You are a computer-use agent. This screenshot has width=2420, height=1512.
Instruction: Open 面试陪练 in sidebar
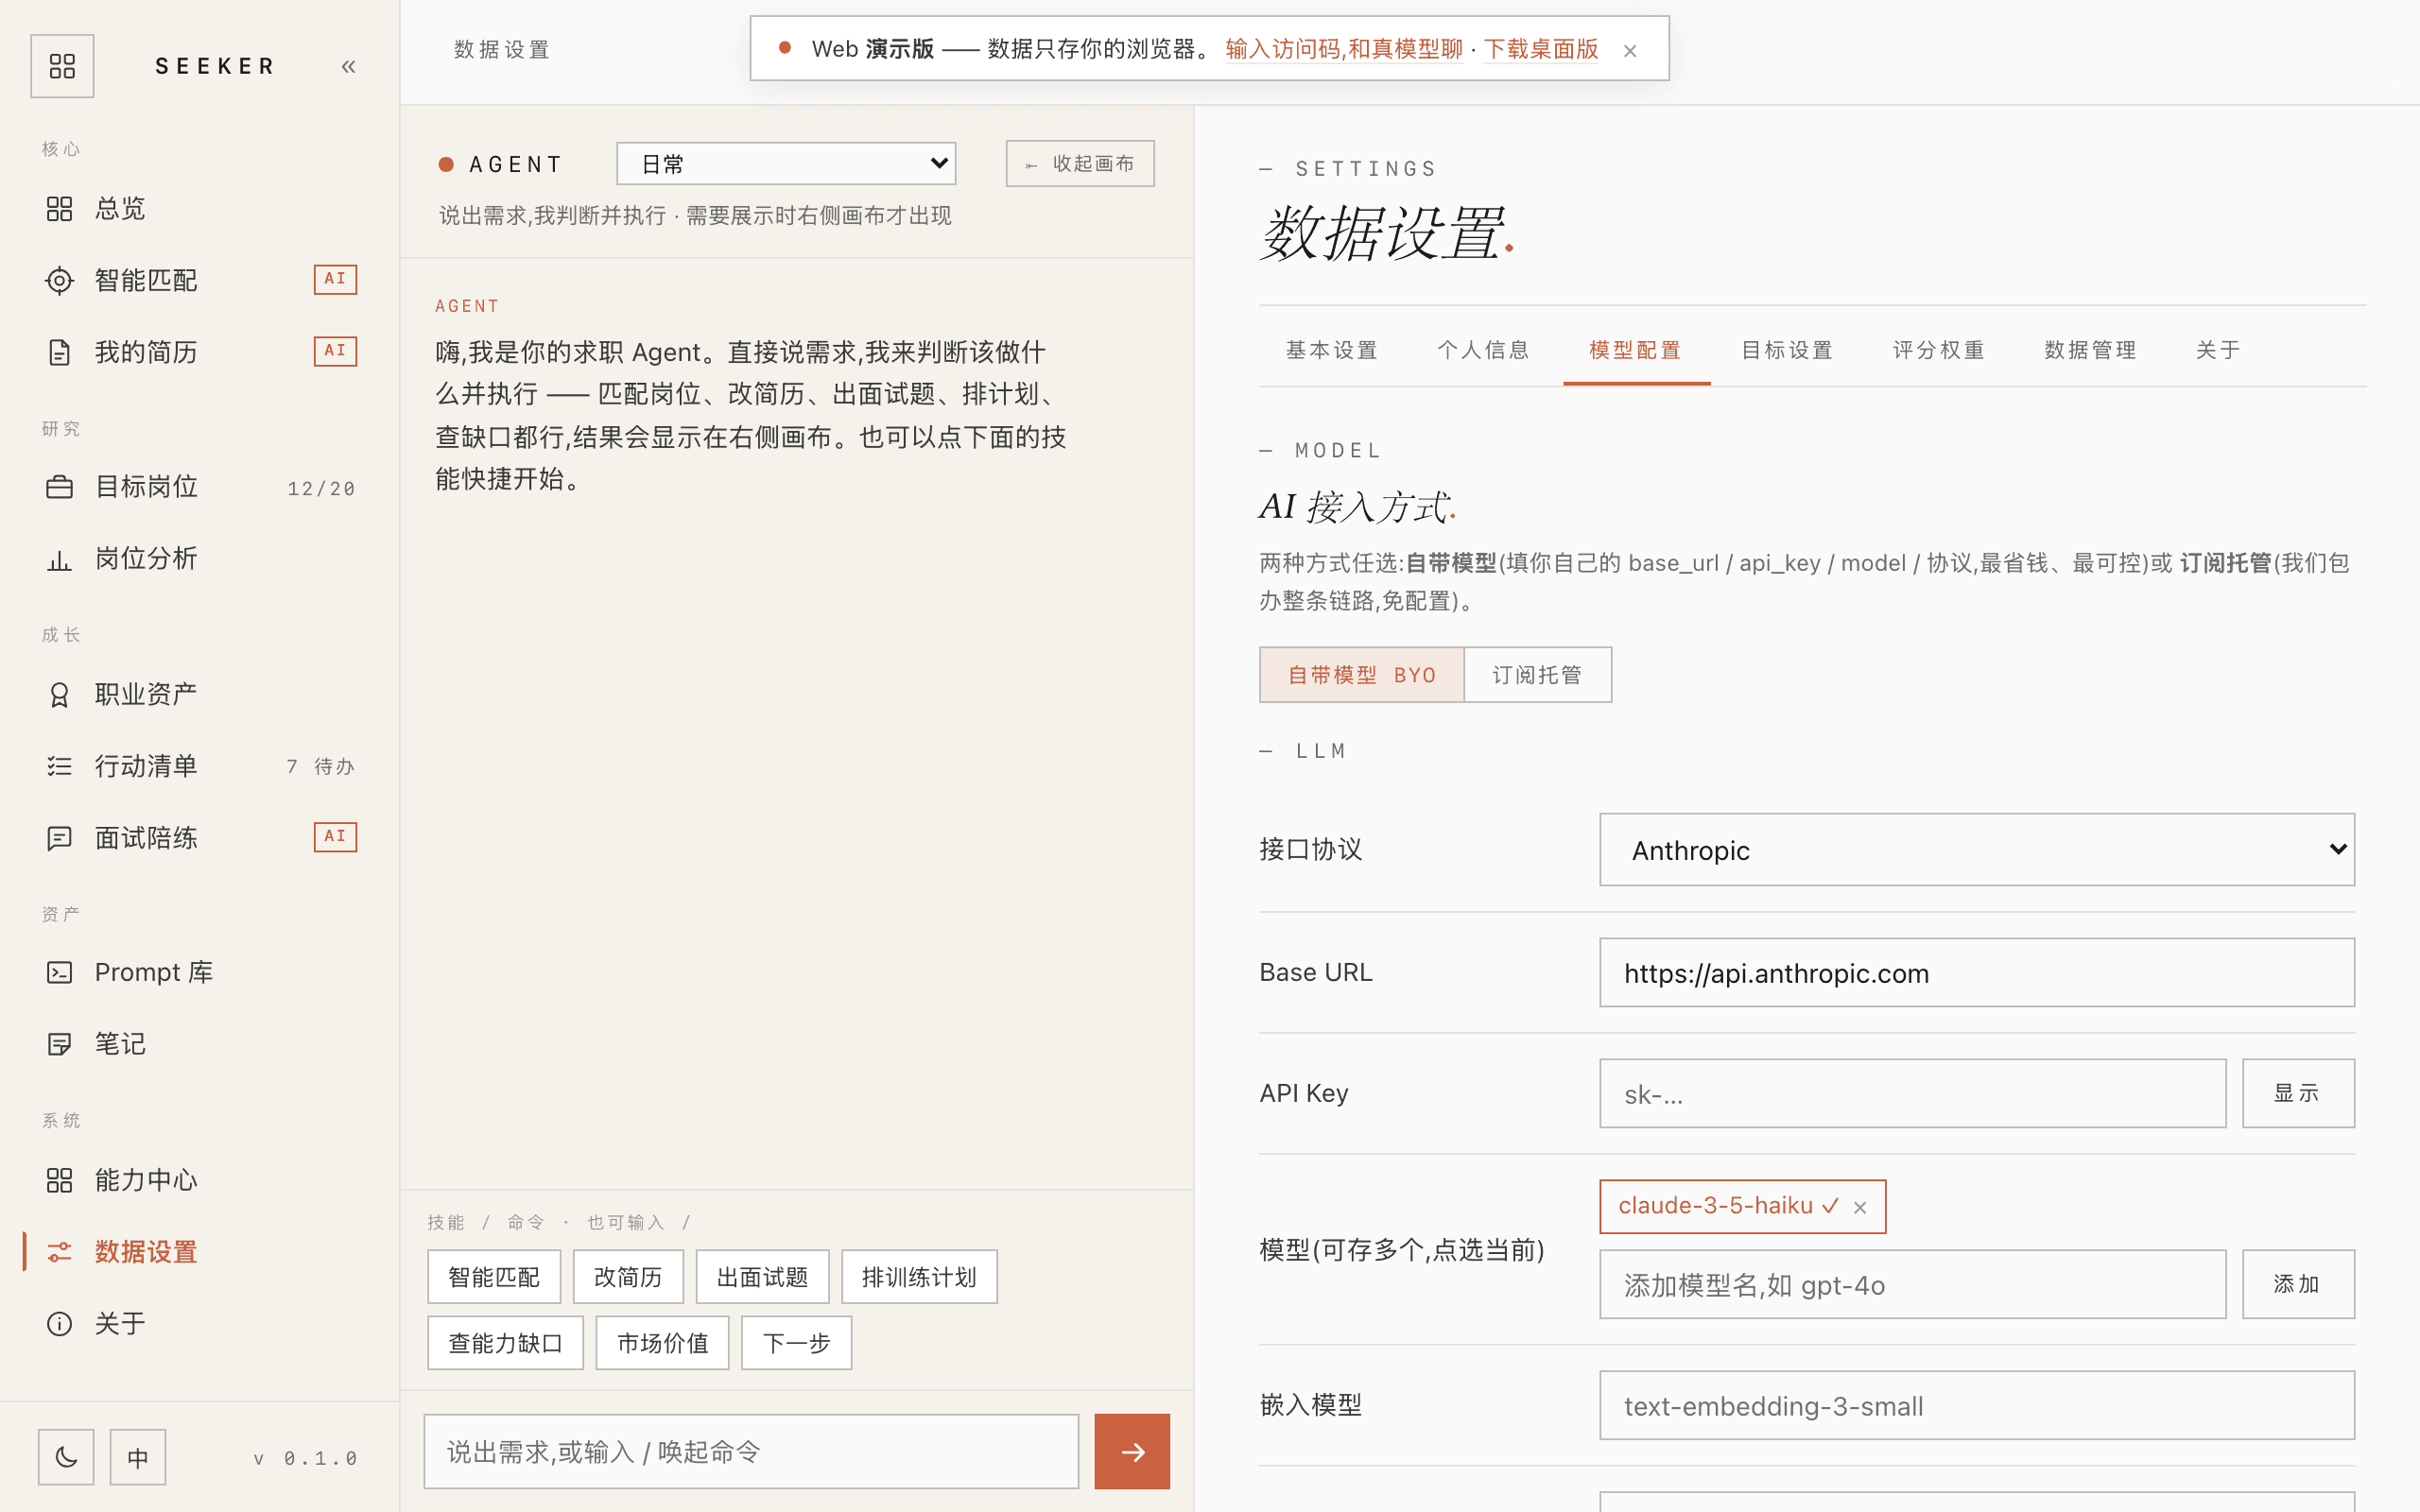200,838
